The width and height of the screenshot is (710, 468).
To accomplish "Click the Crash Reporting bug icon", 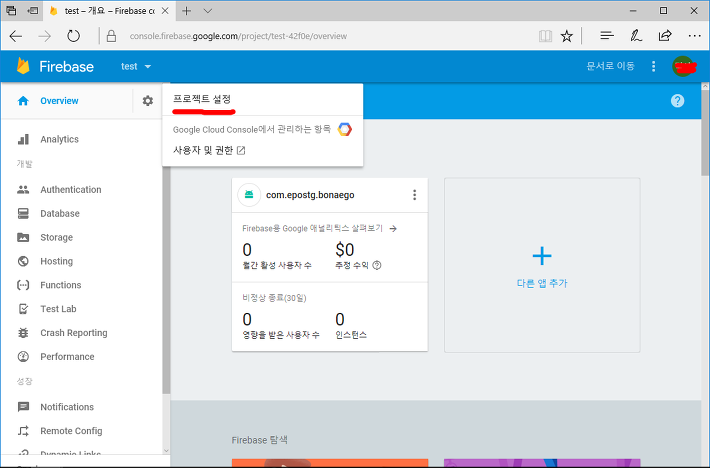I will point(23,333).
